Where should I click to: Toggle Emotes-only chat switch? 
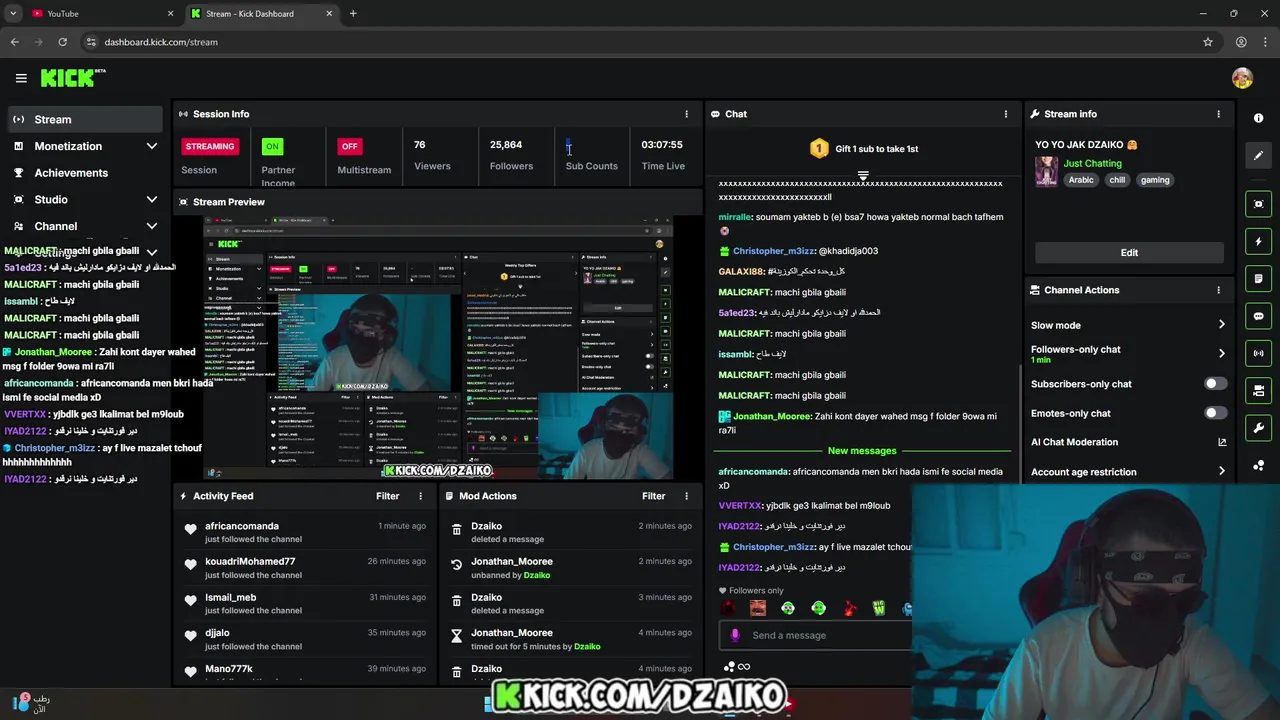click(x=1215, y=413)
